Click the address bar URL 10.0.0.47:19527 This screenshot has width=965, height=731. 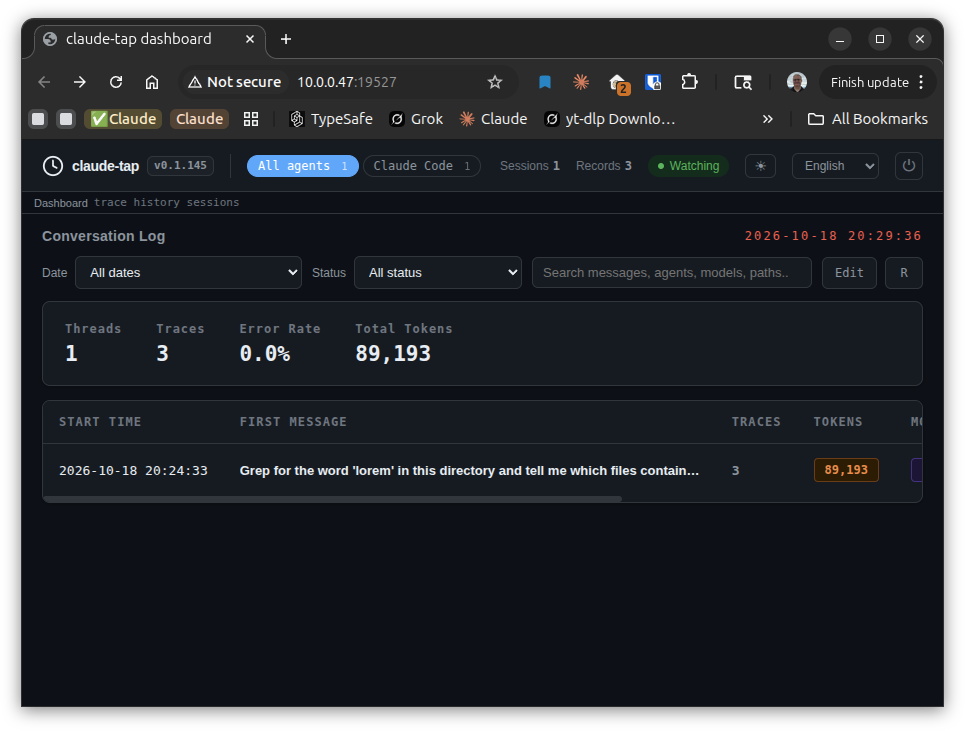pyautogui.click(x=347, y=82)
